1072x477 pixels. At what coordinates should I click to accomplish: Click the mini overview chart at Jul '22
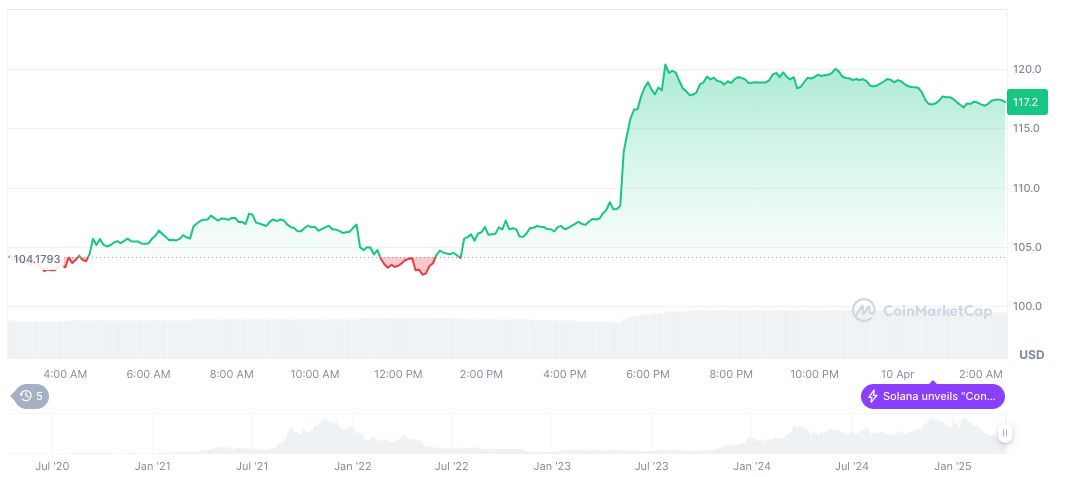[x=452, y=440]
